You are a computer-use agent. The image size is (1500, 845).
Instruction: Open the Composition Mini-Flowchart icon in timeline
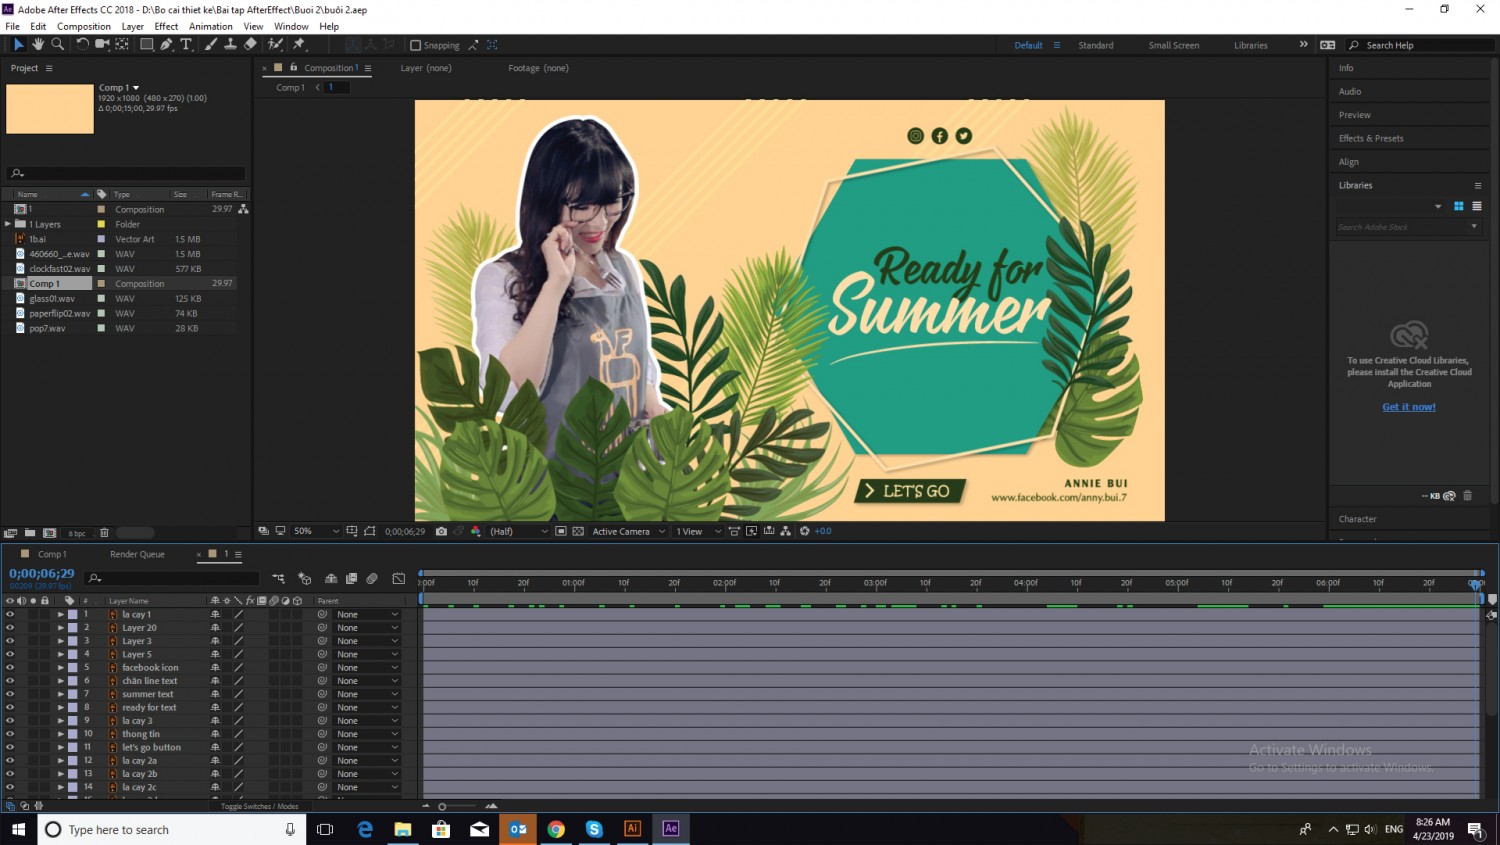[278, 578]
